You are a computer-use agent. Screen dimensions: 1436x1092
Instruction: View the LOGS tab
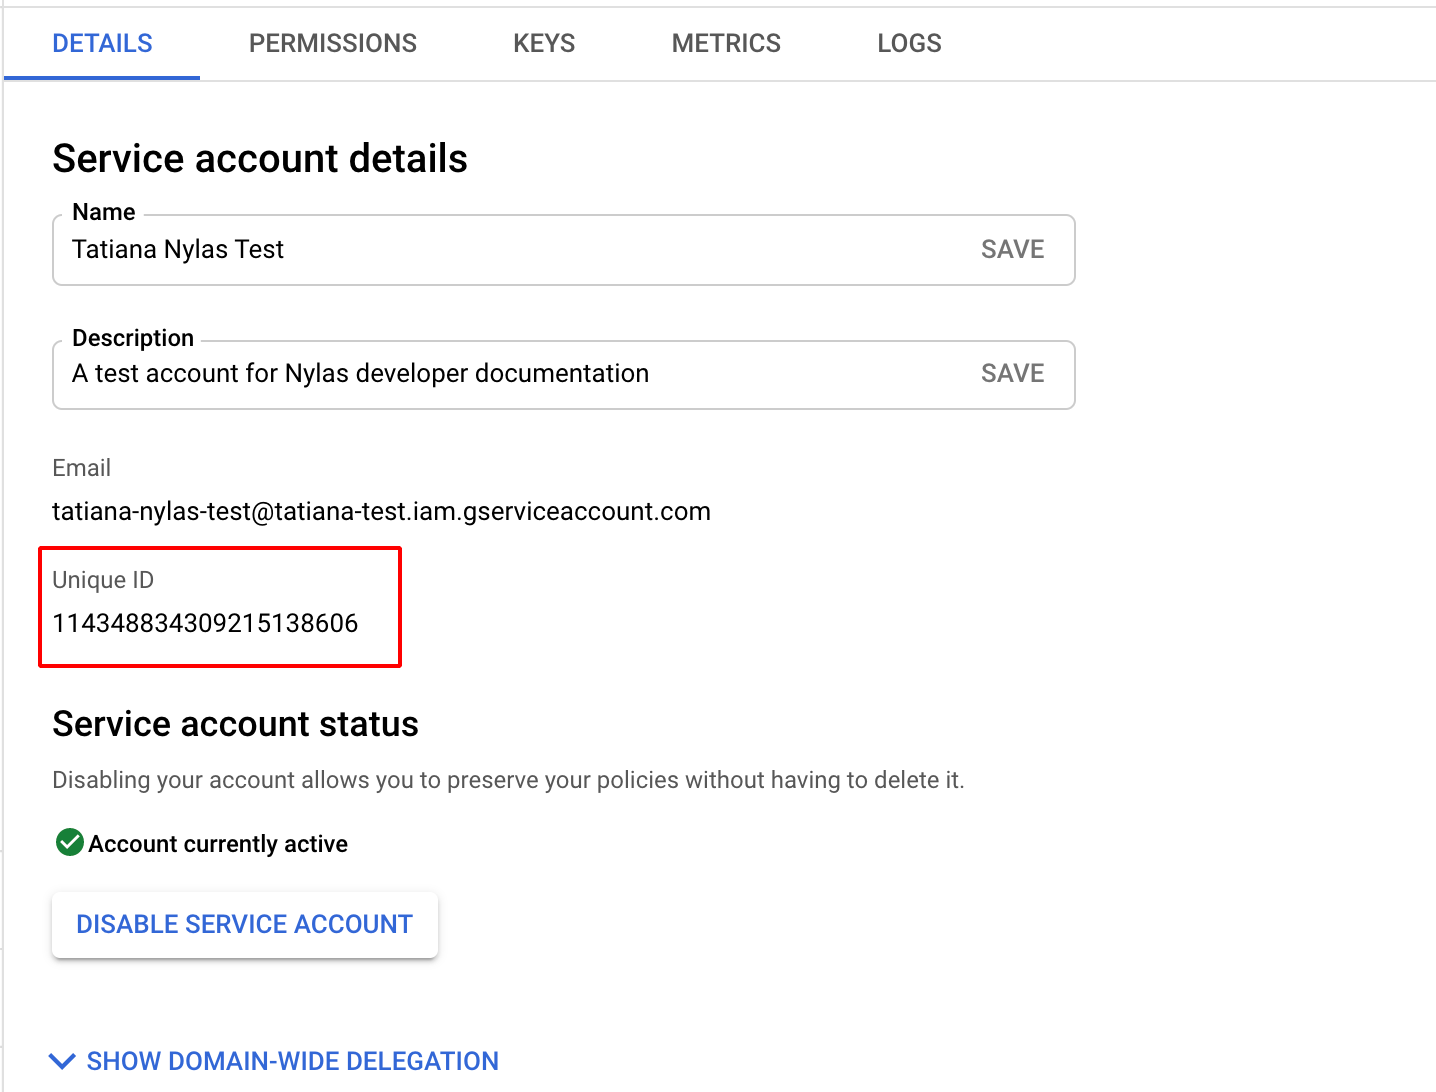pyautogui.click(x=908, y=43)
